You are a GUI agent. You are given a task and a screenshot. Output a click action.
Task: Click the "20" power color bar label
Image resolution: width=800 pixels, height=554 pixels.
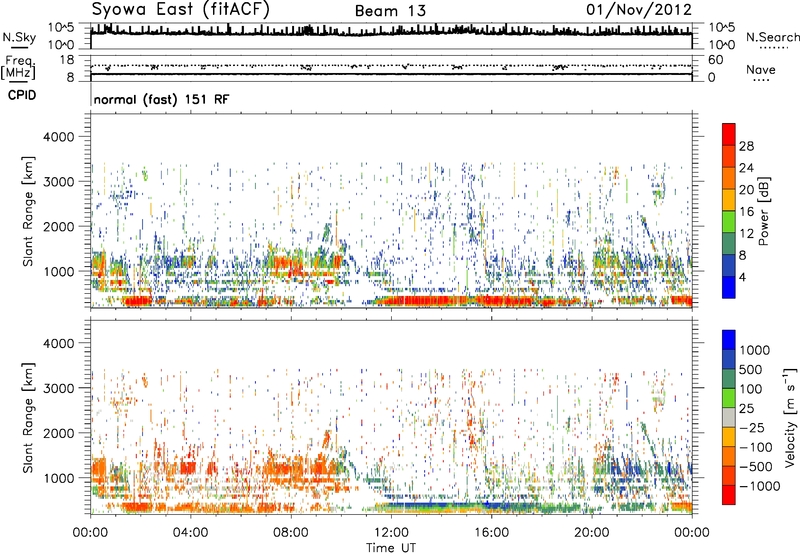746,190
